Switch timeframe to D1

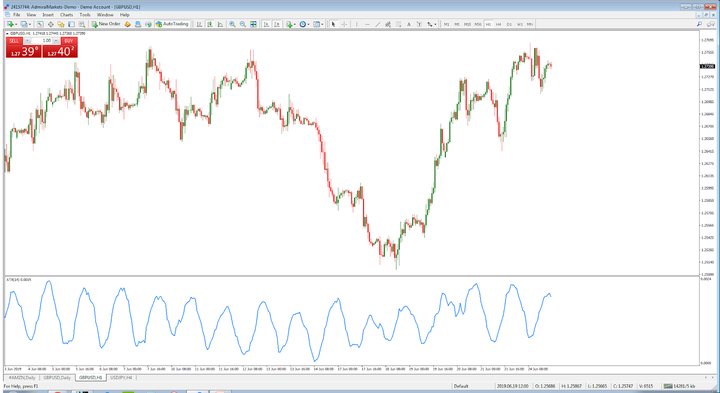click(x=509, y=24)
